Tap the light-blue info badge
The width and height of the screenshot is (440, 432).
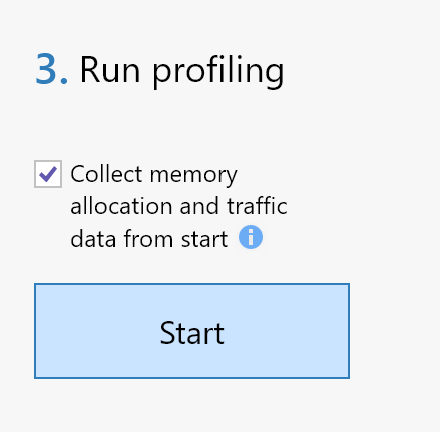coord(251,237)
